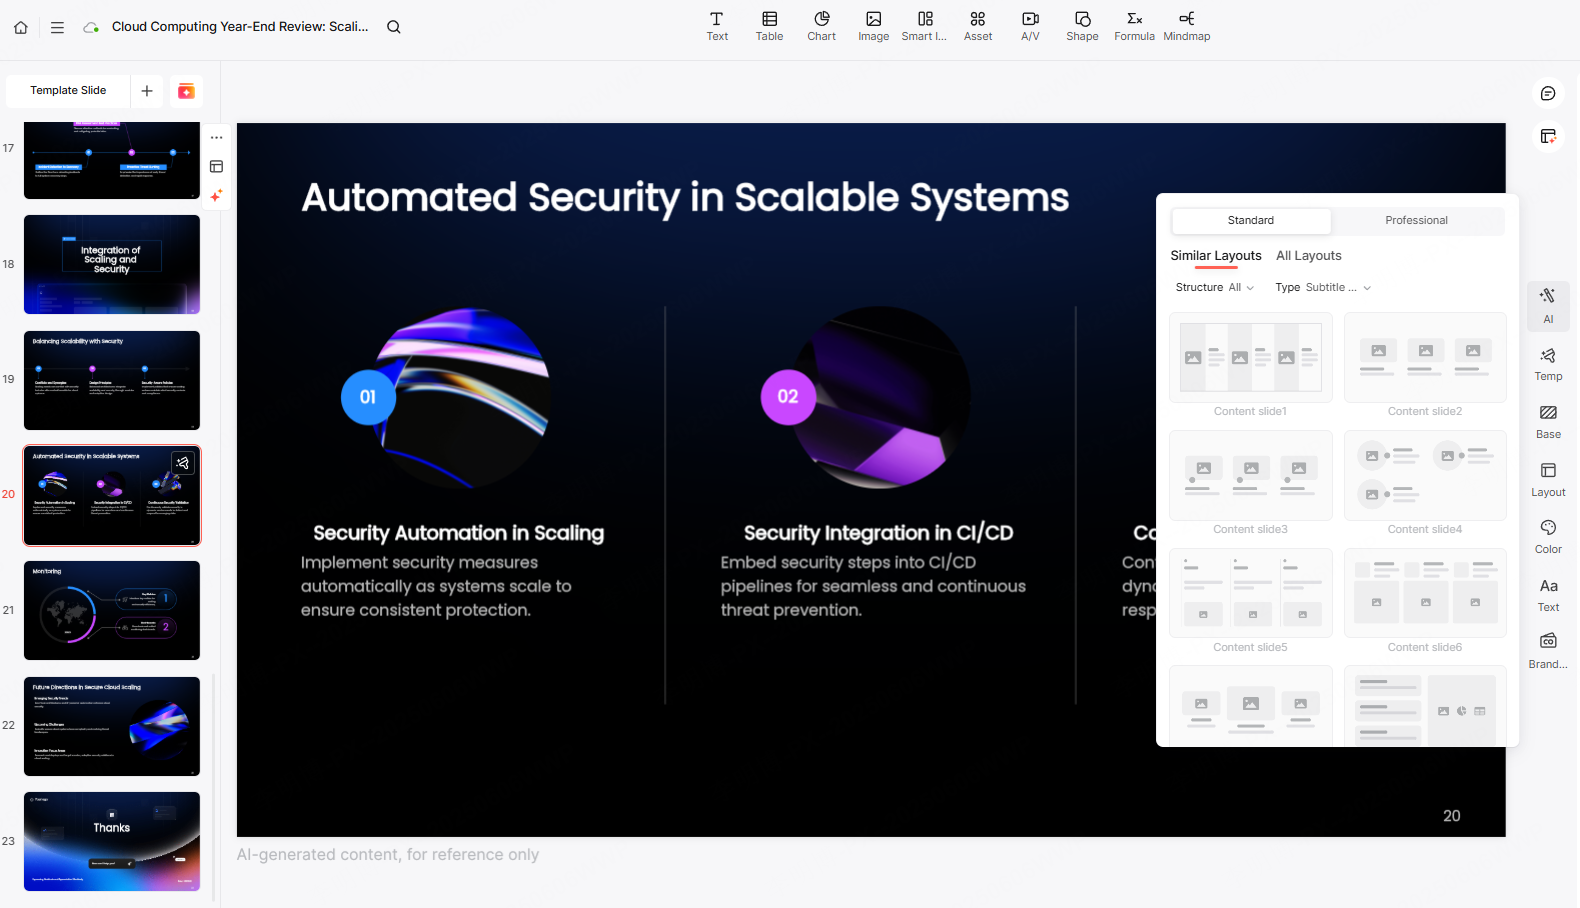
Task: Click the search magnifier icon
Action: click(394, 27)
